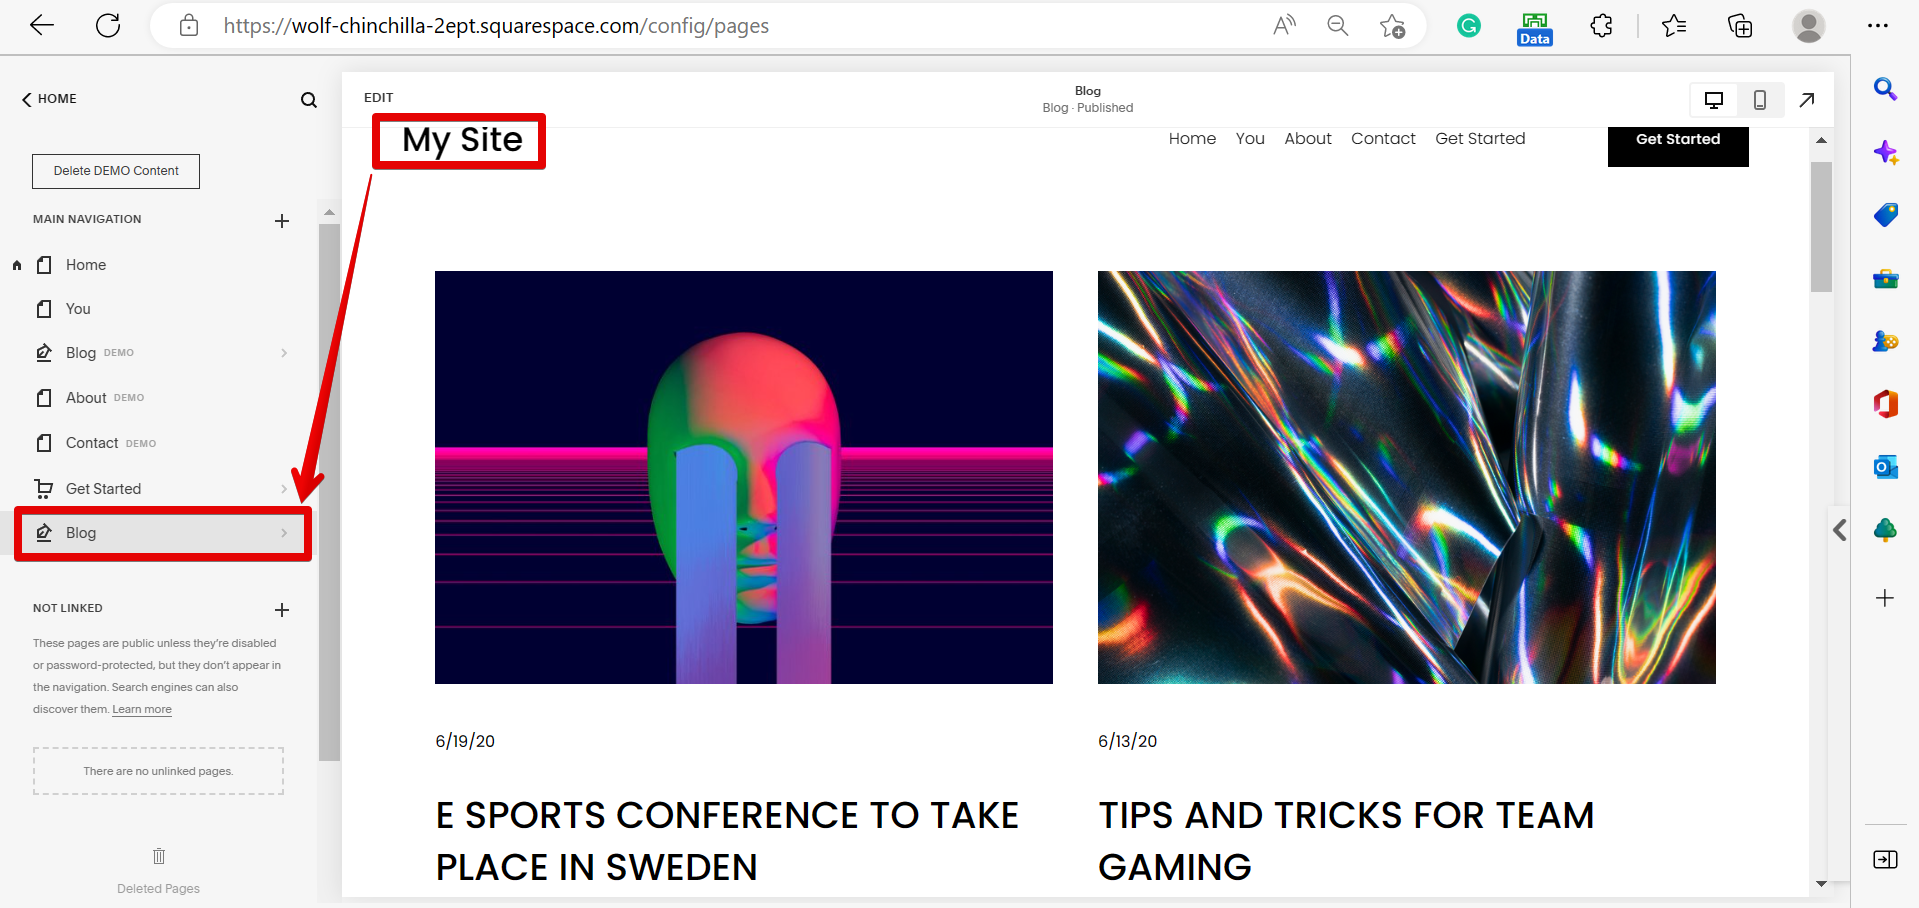The image size is (1919, 908).
Task: Select the About page in navigation
Action: coord(87,398)
